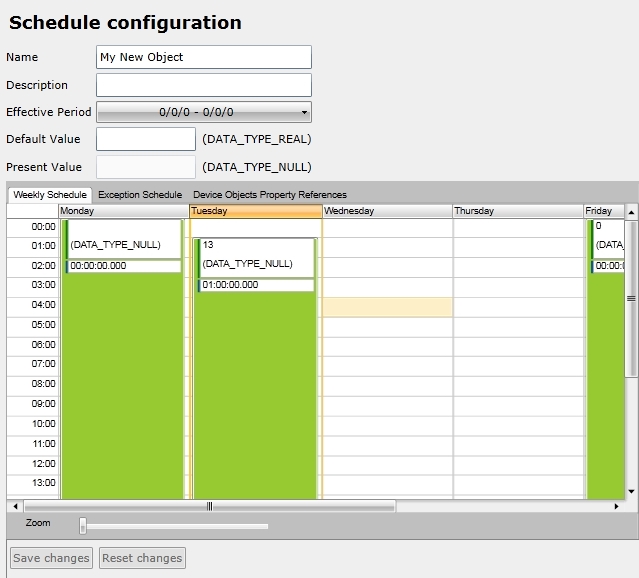
Task: Click the Reset changes button
Action: pyautogui.click(x=142, y=558)
